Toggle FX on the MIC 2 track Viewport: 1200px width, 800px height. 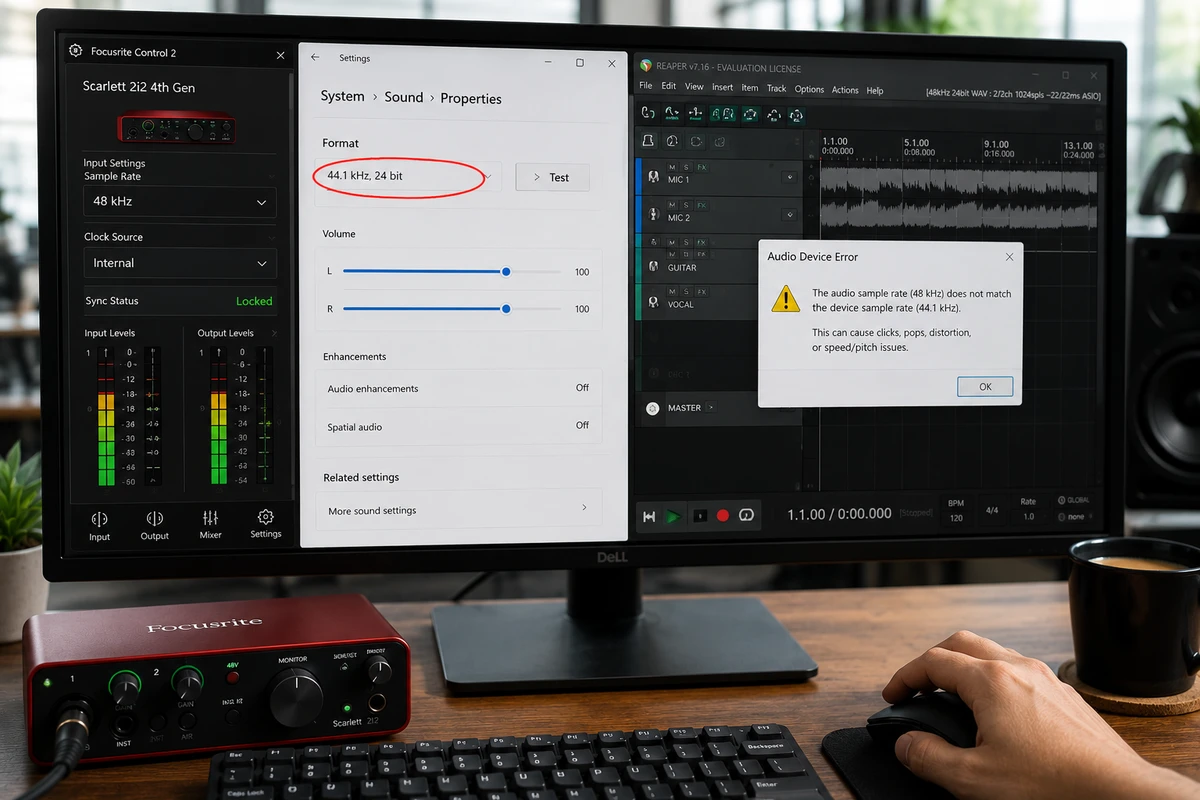701,205
